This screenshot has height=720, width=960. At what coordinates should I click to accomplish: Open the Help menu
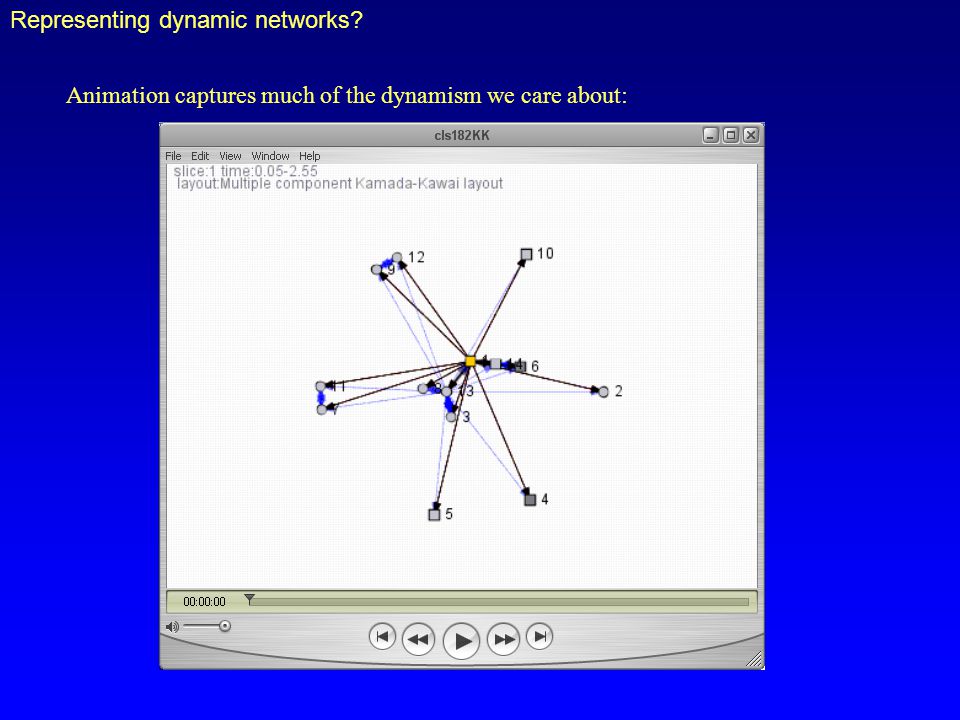(x=309, y=156)
